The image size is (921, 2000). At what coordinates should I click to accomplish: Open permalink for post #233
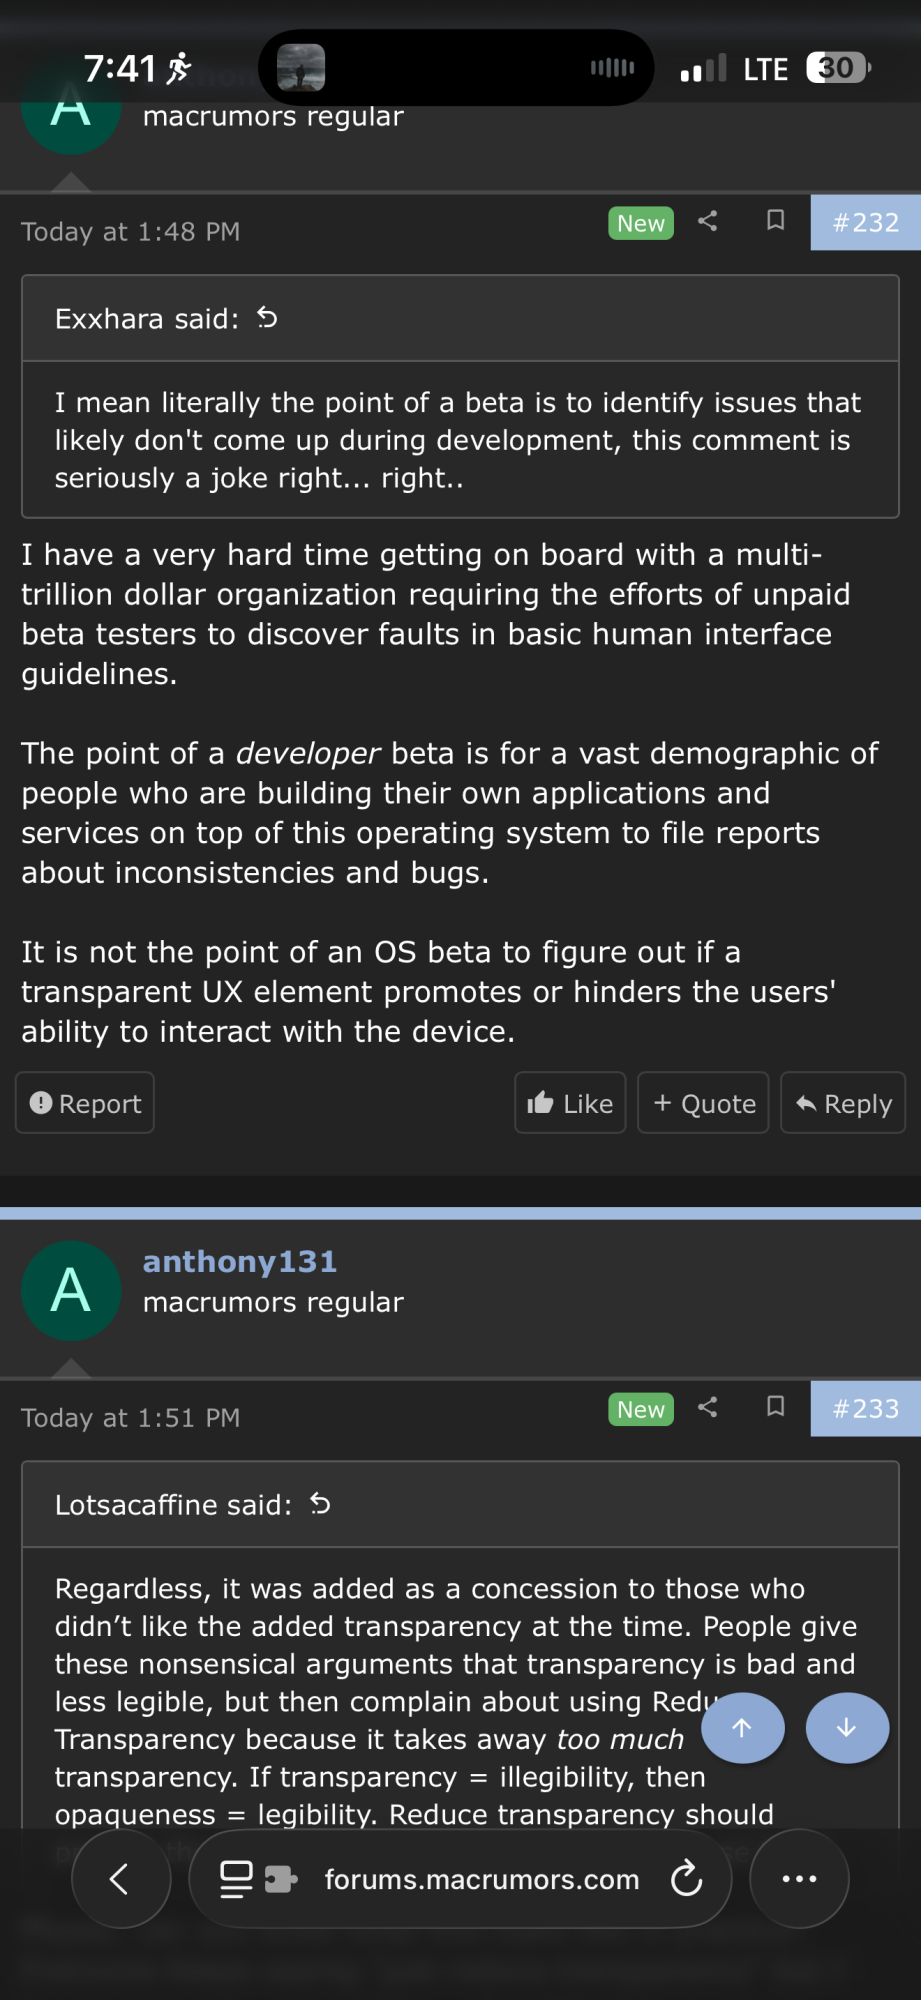(865, 1409)
